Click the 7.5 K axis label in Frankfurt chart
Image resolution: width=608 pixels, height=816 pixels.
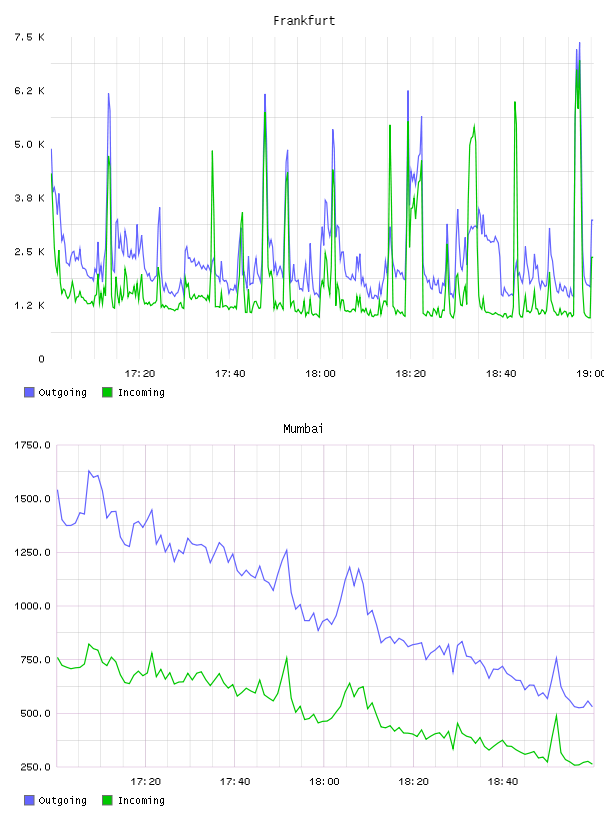pyautogui.click(x=29, y=37)
